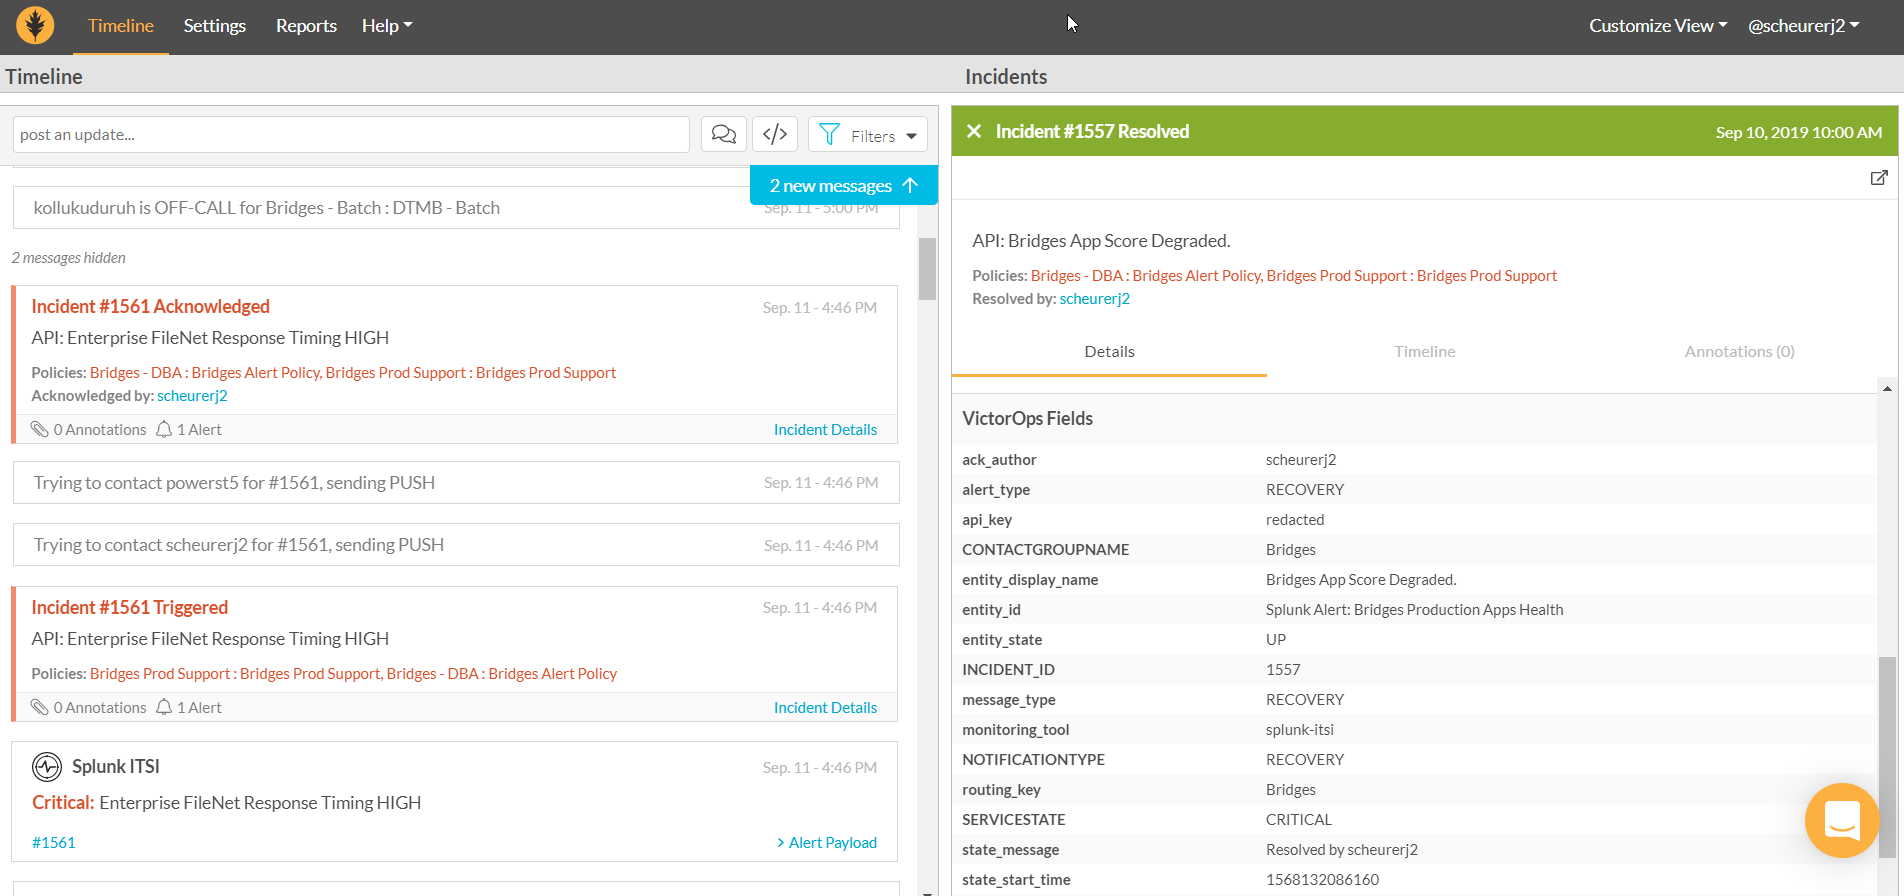Click the incident details scroll up arrow
Screen dimensions: 1904x896
click(1887, 389)
